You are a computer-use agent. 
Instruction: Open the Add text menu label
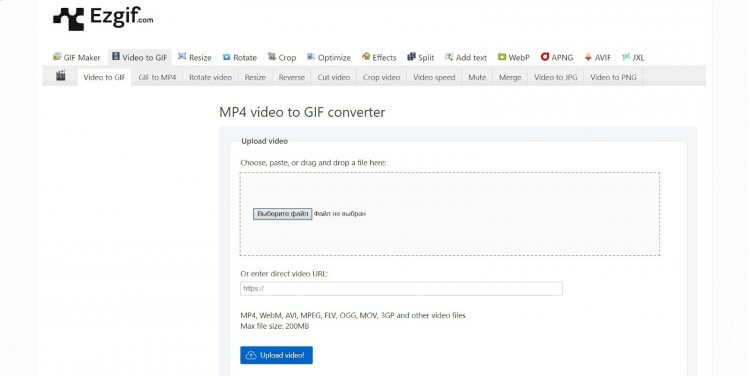(471, 57)
